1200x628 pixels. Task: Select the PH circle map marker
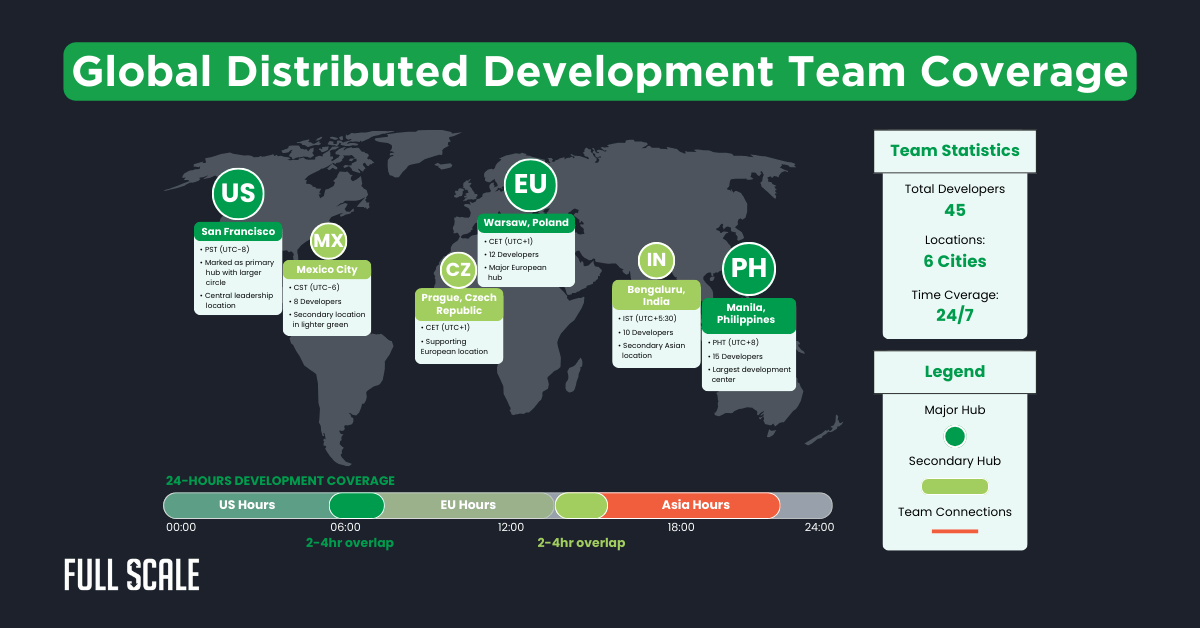[749, 268]
